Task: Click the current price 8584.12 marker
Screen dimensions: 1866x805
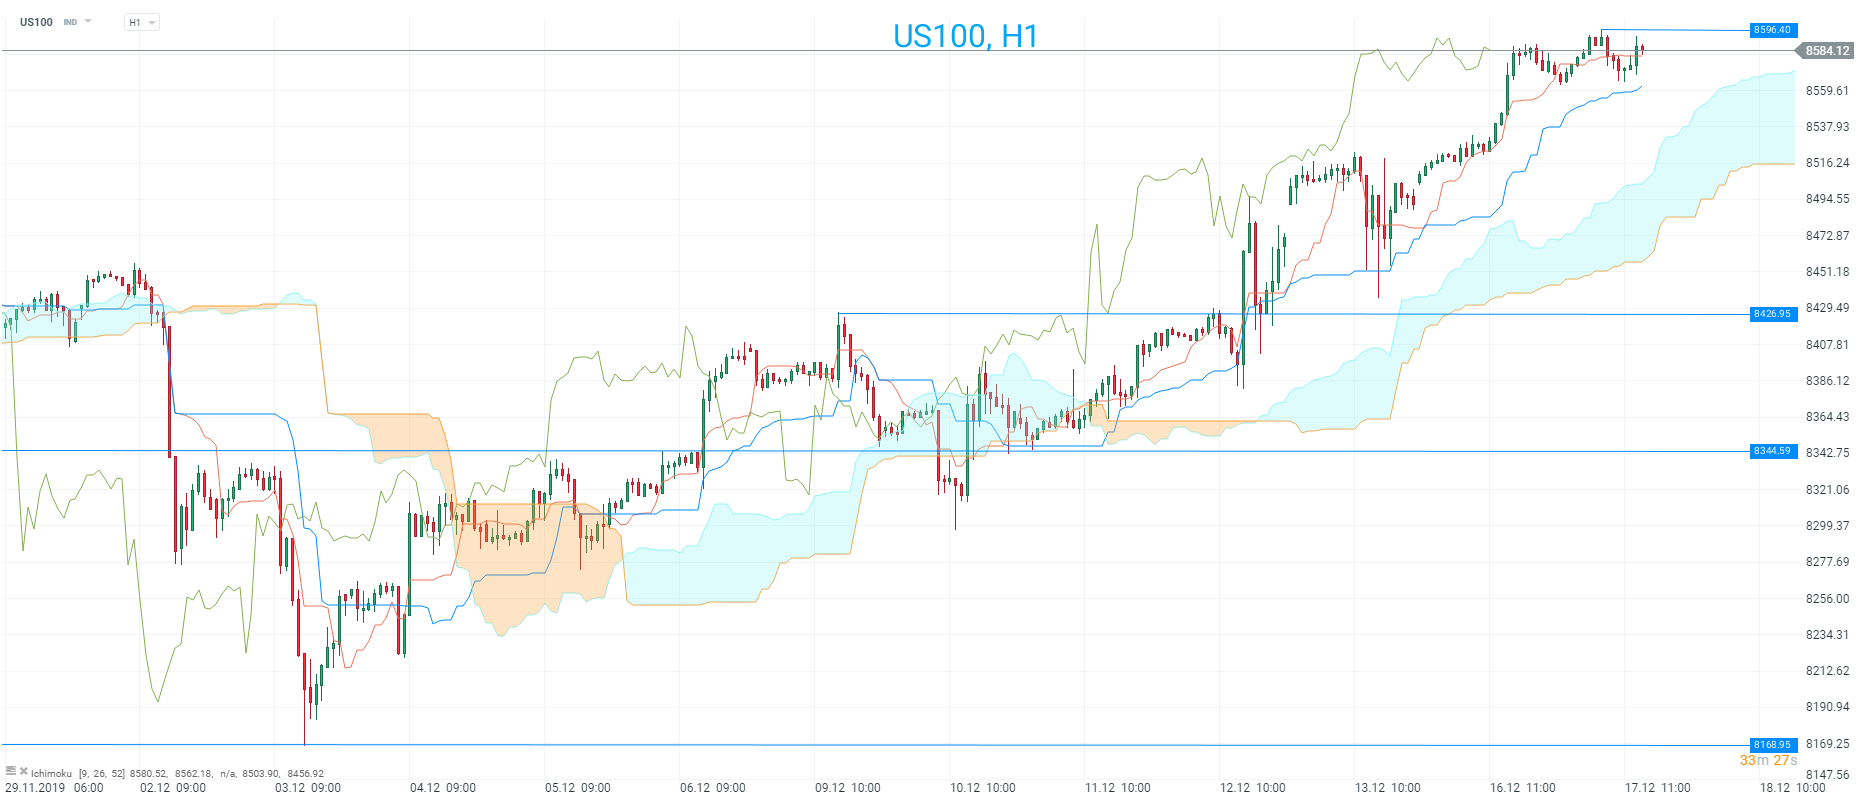Action: (1826, 51)
